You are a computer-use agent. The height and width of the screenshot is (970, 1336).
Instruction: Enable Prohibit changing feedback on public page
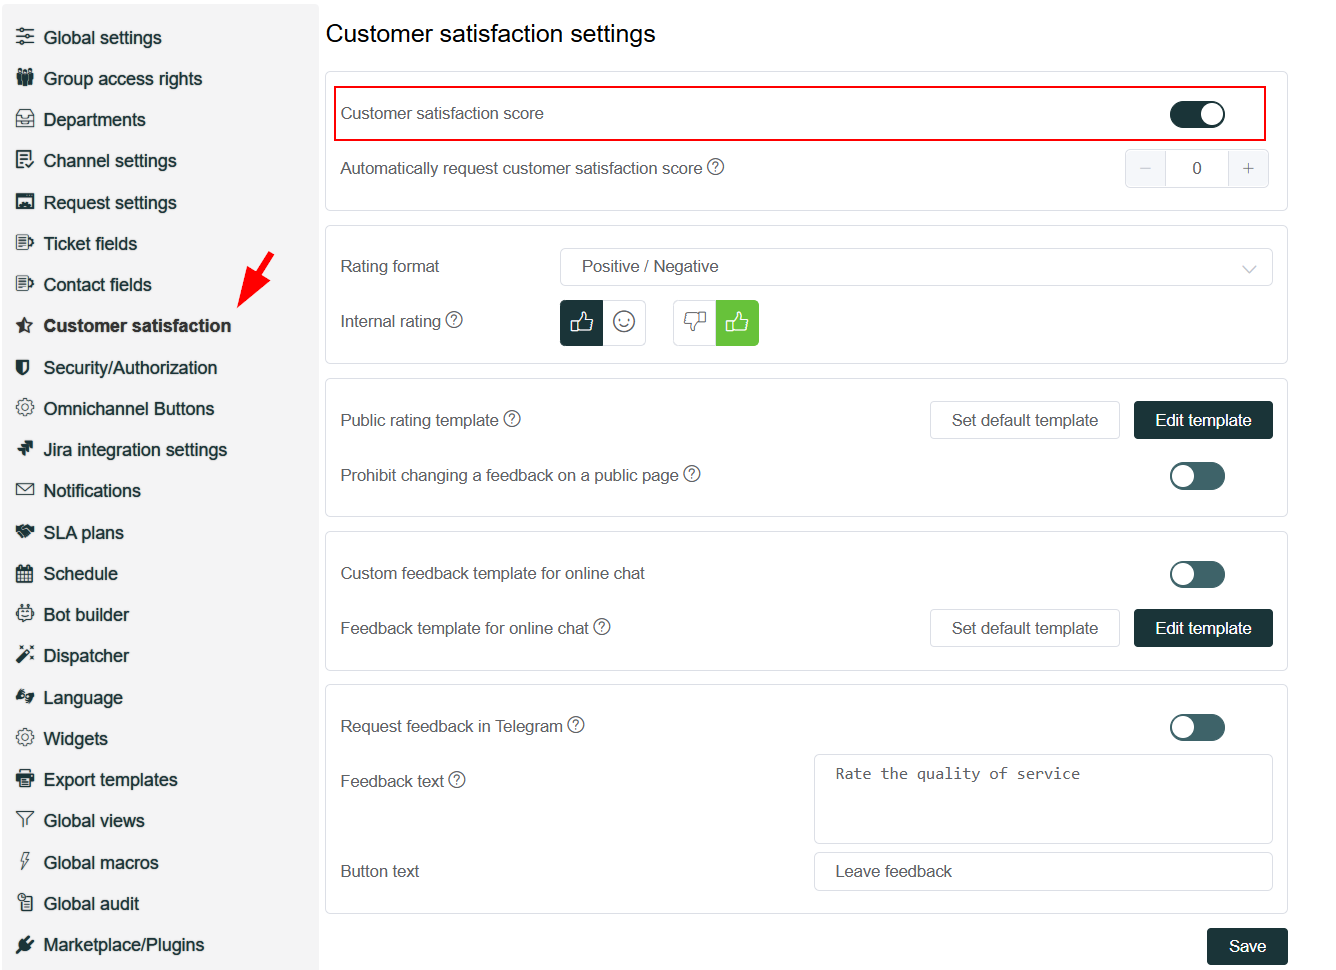point(1197,476)
